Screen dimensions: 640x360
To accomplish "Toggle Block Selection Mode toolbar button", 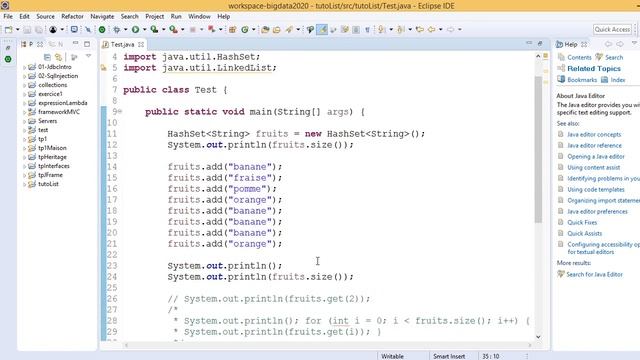I will coord(356,29).
